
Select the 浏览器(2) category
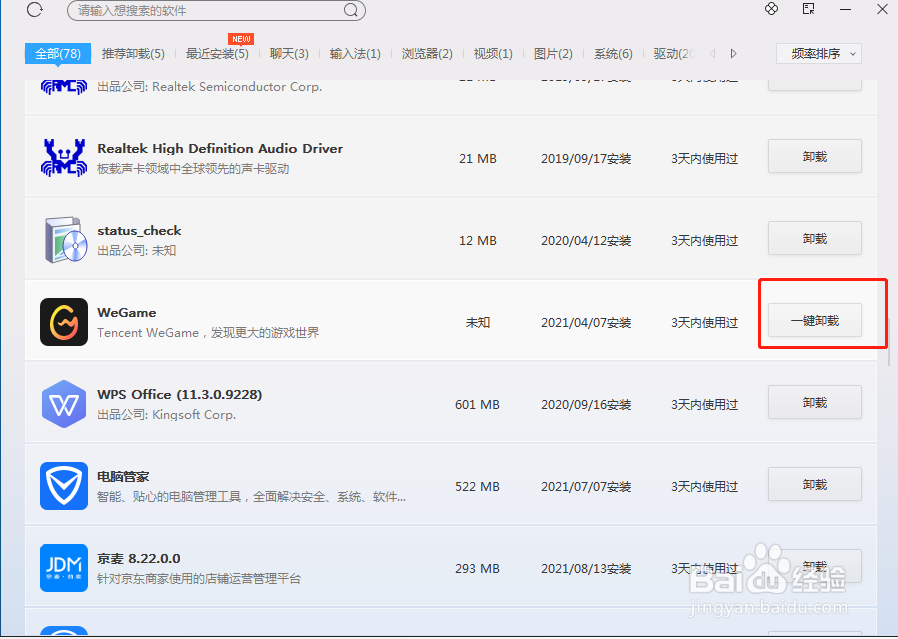[427, 54]
